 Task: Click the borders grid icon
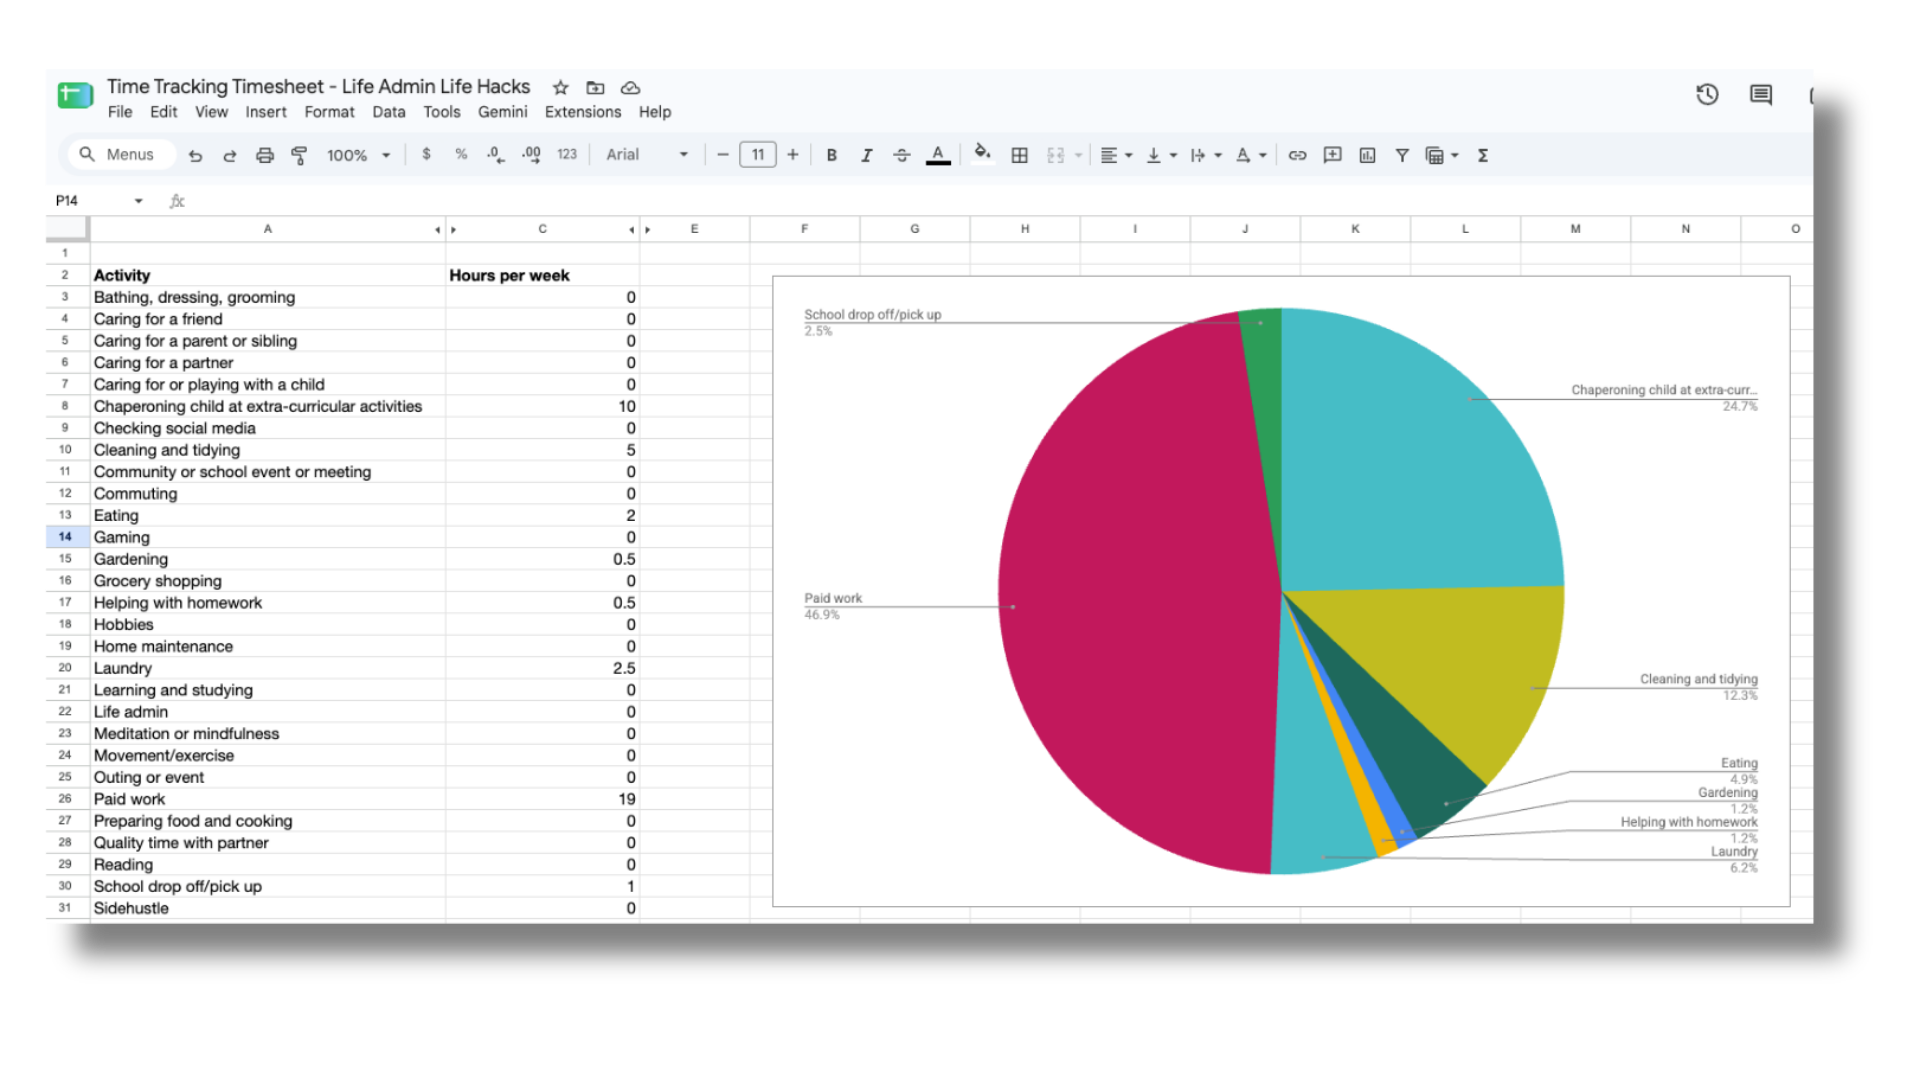click(1019, 155)
